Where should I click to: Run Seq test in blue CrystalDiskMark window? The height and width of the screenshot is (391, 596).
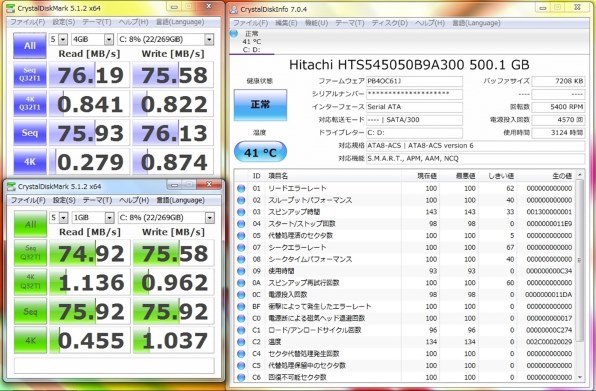(30, 133)
